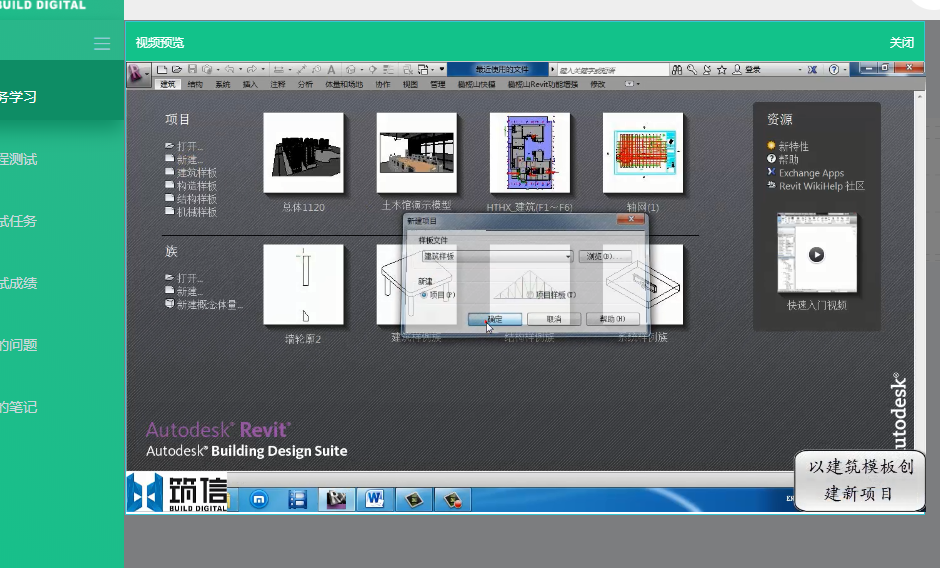Switch to the 体量和场地 ribbon tab
Viewport: 940px width, 568px height.
344,84
